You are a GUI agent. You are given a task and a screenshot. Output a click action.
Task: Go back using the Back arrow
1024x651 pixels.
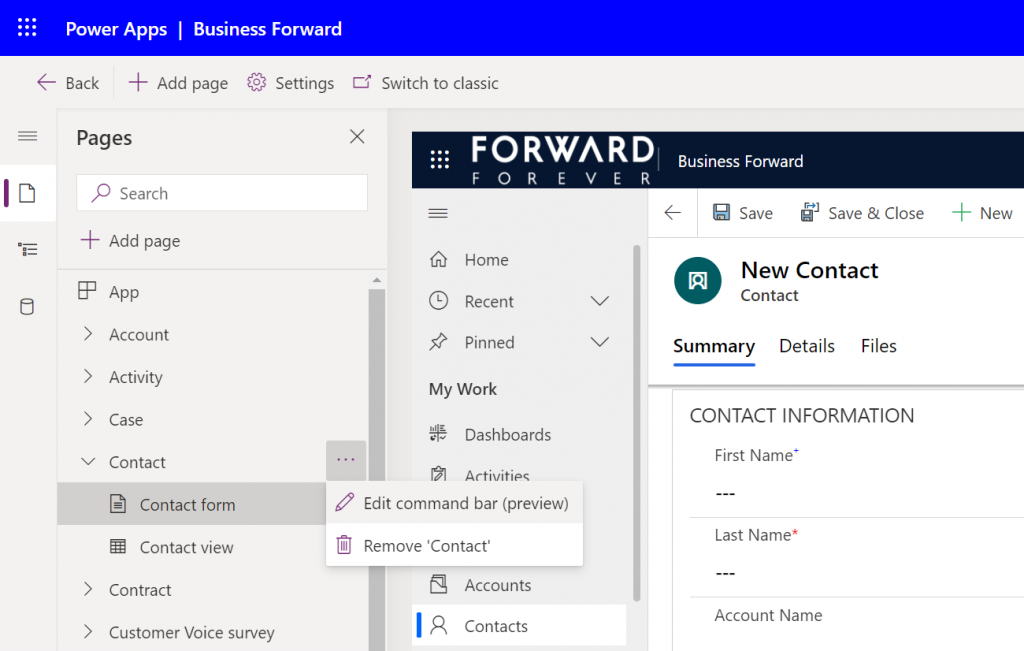click(x=68, y=83)
